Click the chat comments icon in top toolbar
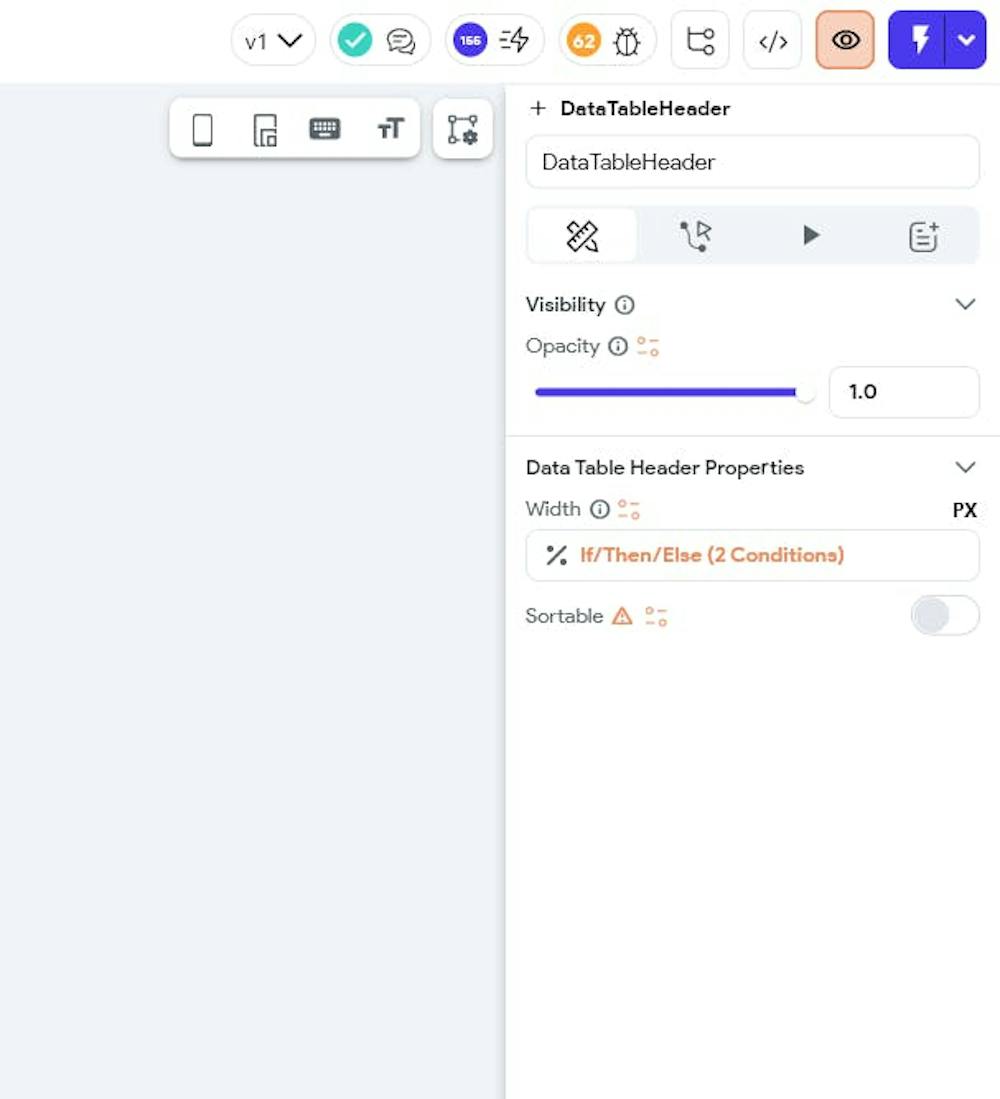This screenshot has width=1000, height=1099. pos(402,40)
